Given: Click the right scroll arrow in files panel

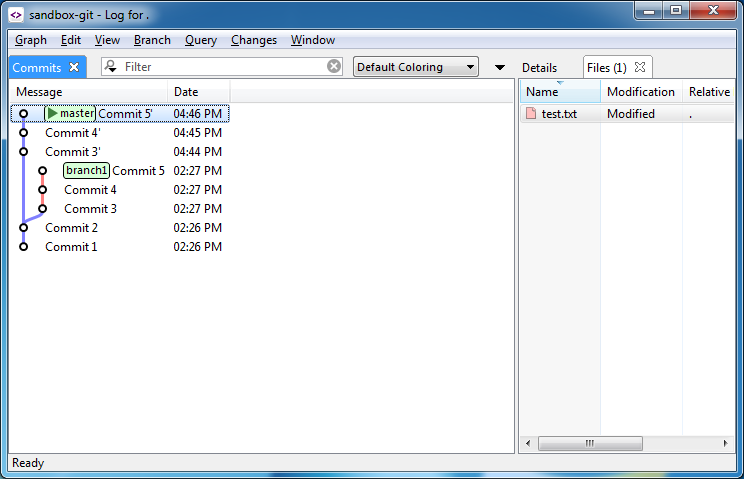Looking at the screenshot, I should tap(725, 443).
